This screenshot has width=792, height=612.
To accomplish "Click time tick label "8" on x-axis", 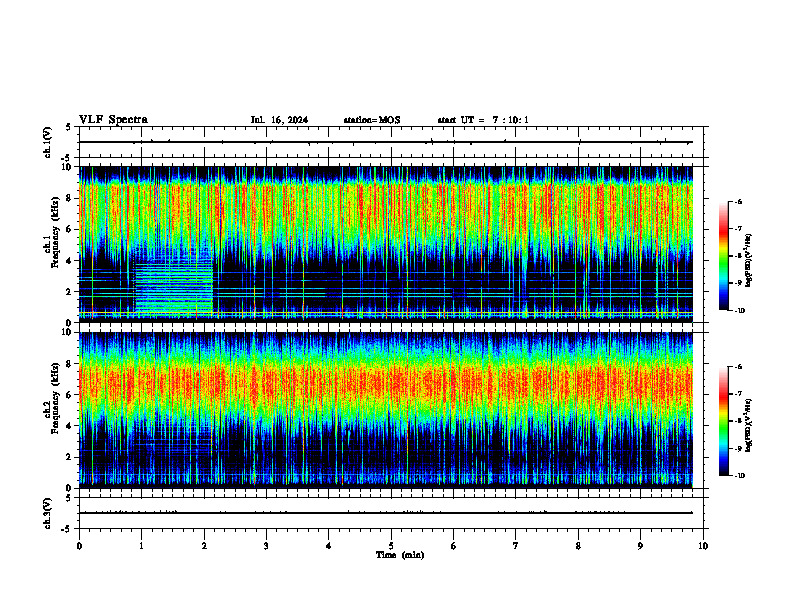I will pos(578,546).
